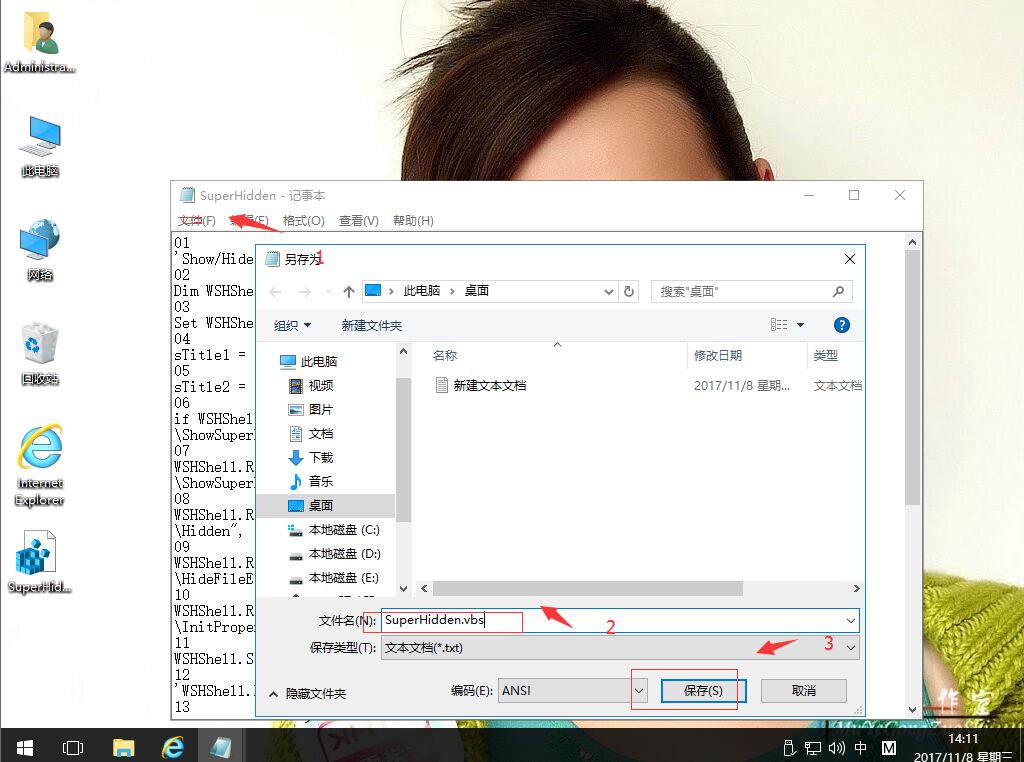Launch Internet Explorer from the taskbar

coord(172,746)
